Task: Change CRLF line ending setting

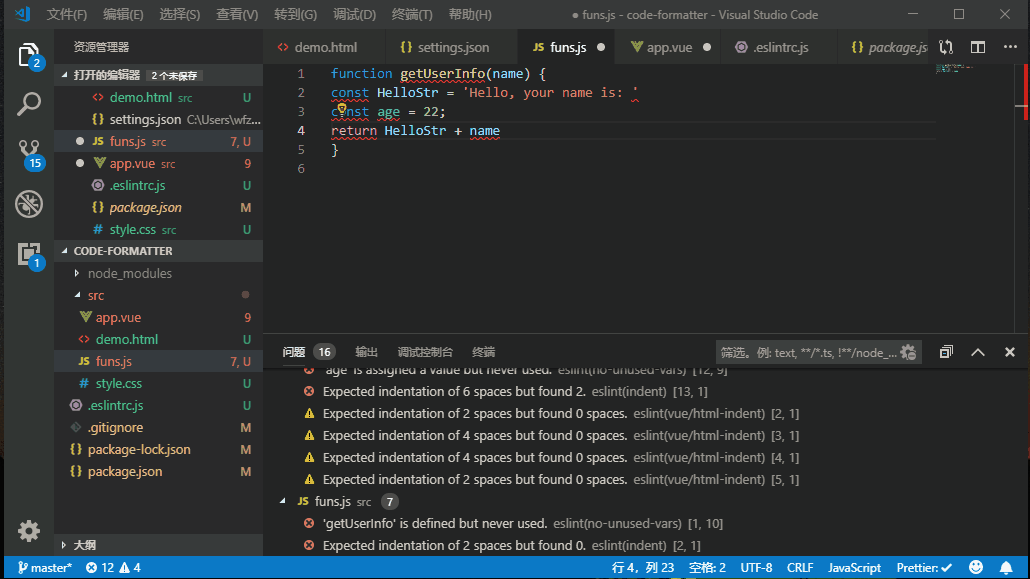Action: (x=800, y=567)
